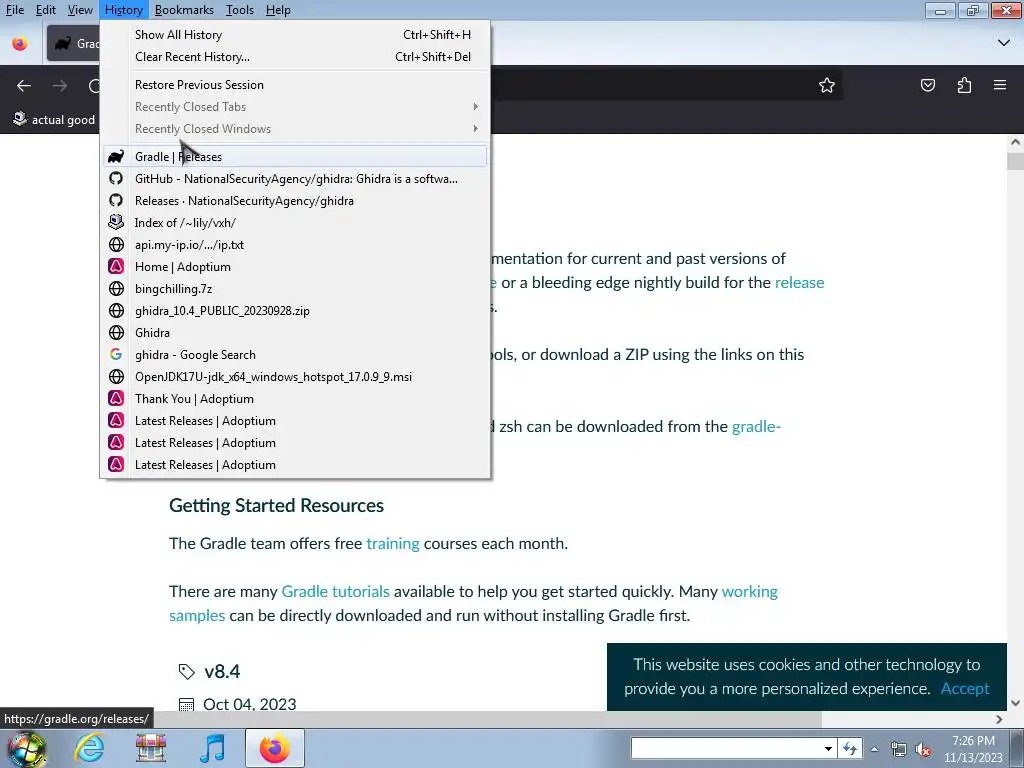Expand Recently Closed Windows submenu
The image size is (1024, 768).
[x=295, y=129]
